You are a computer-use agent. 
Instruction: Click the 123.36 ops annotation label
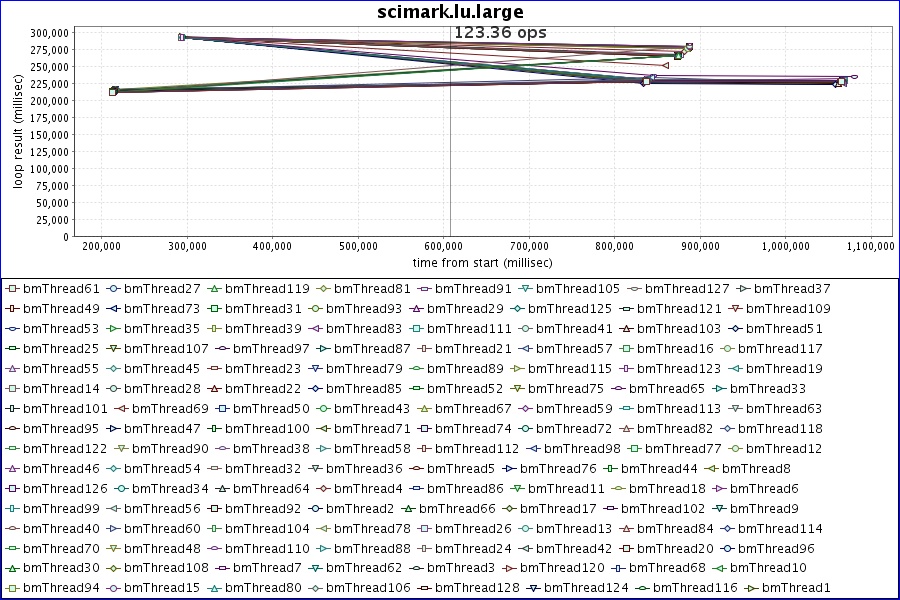(x=500, y=32)
